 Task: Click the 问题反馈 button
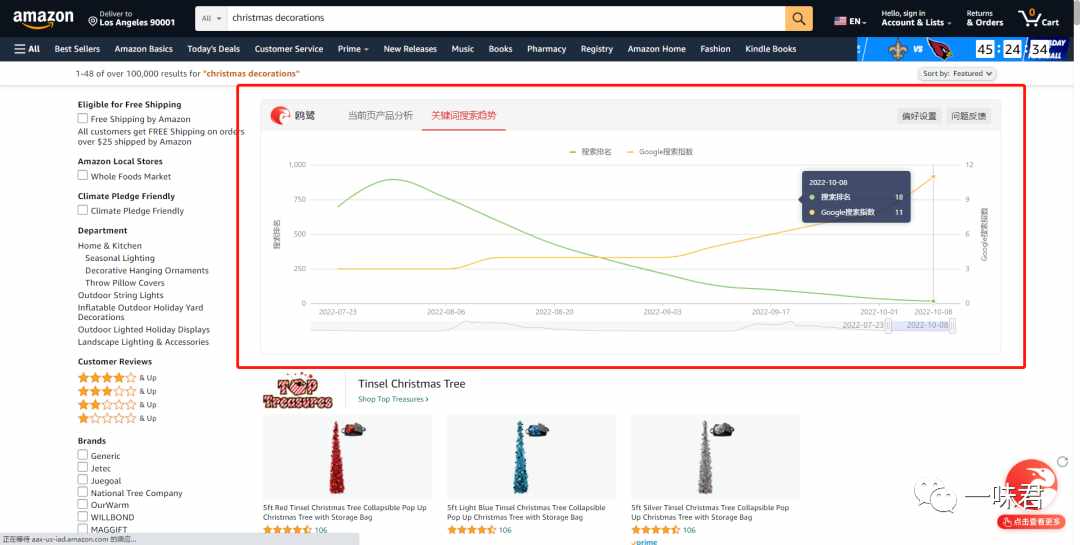968,116
